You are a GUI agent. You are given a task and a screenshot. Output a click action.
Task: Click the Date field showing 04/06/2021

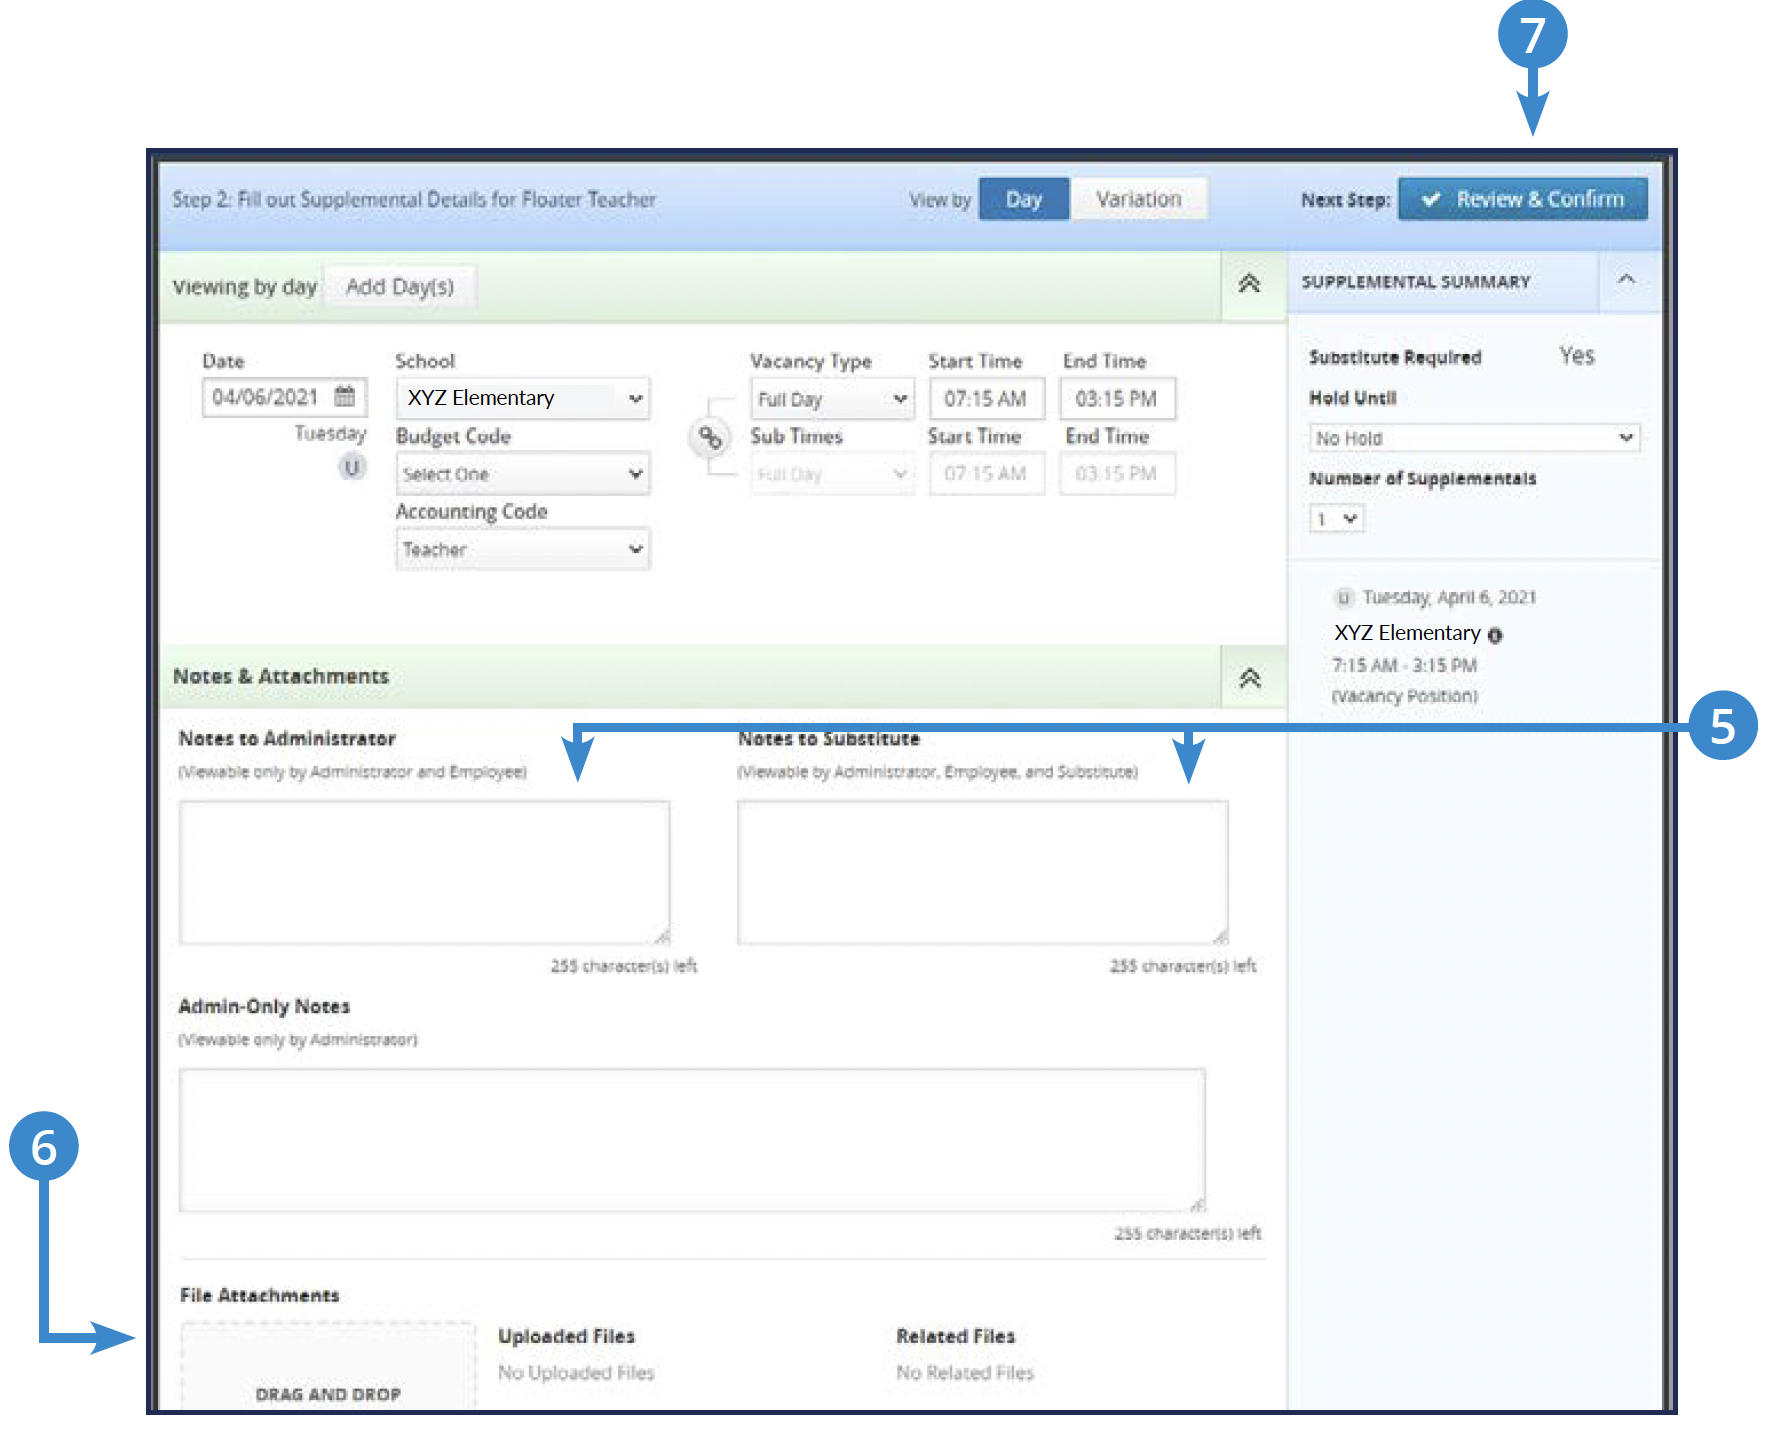(284, 397)
